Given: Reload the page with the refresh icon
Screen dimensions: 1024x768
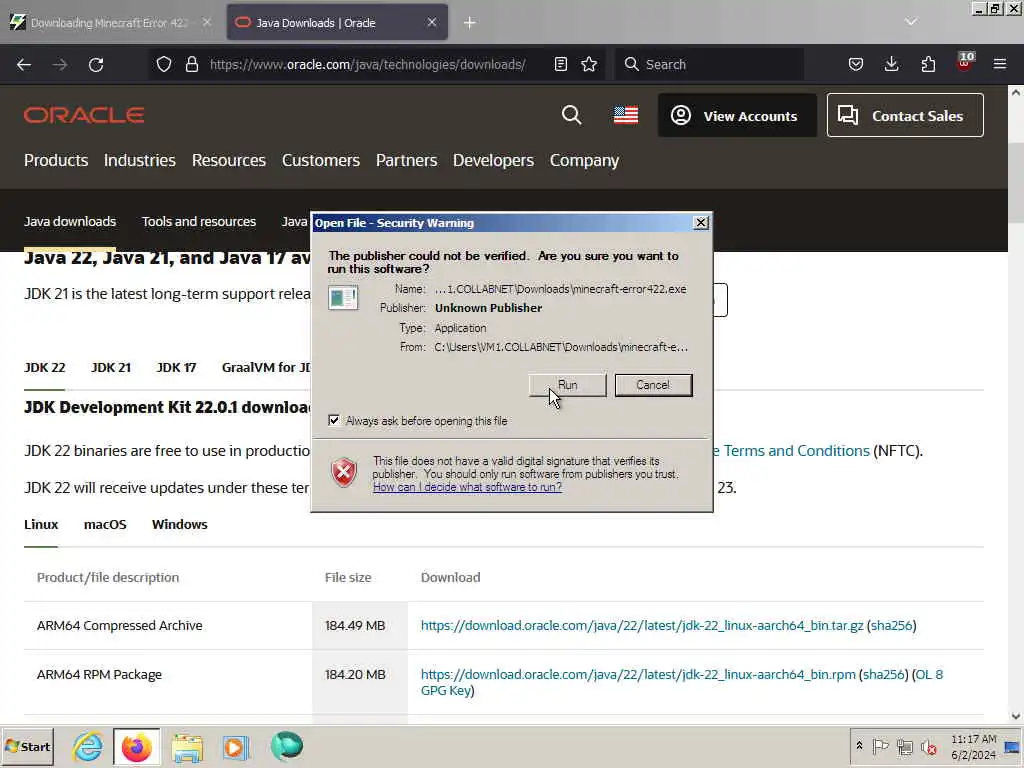Looking at the screenshot, I should [x=96, y=64].
